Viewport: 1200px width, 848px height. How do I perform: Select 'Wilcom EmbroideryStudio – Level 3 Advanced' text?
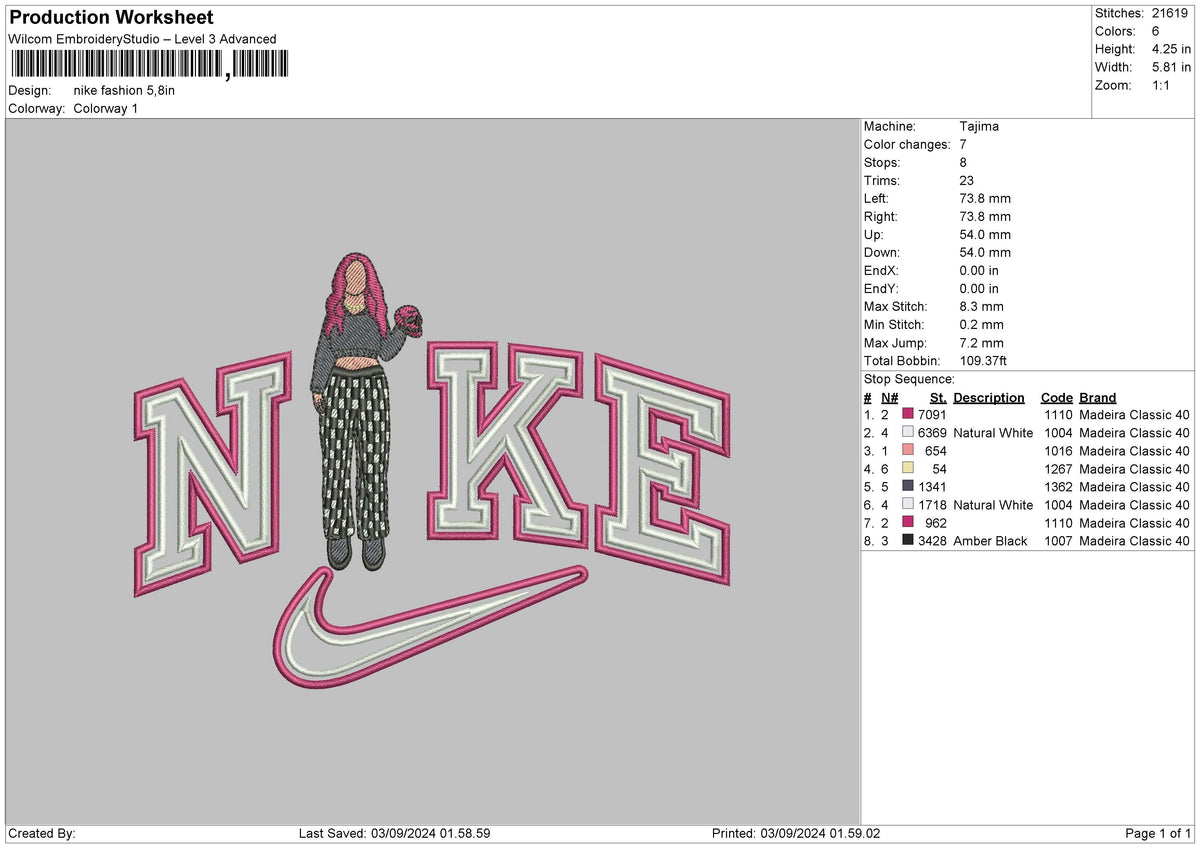pyautogui.click(x=142, y=39)
